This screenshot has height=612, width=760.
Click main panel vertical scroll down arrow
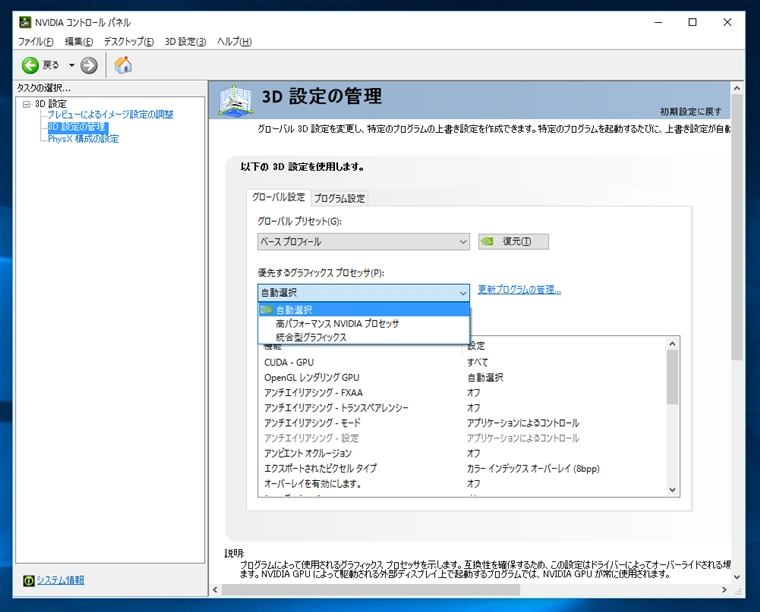click(x=737, y=577)
